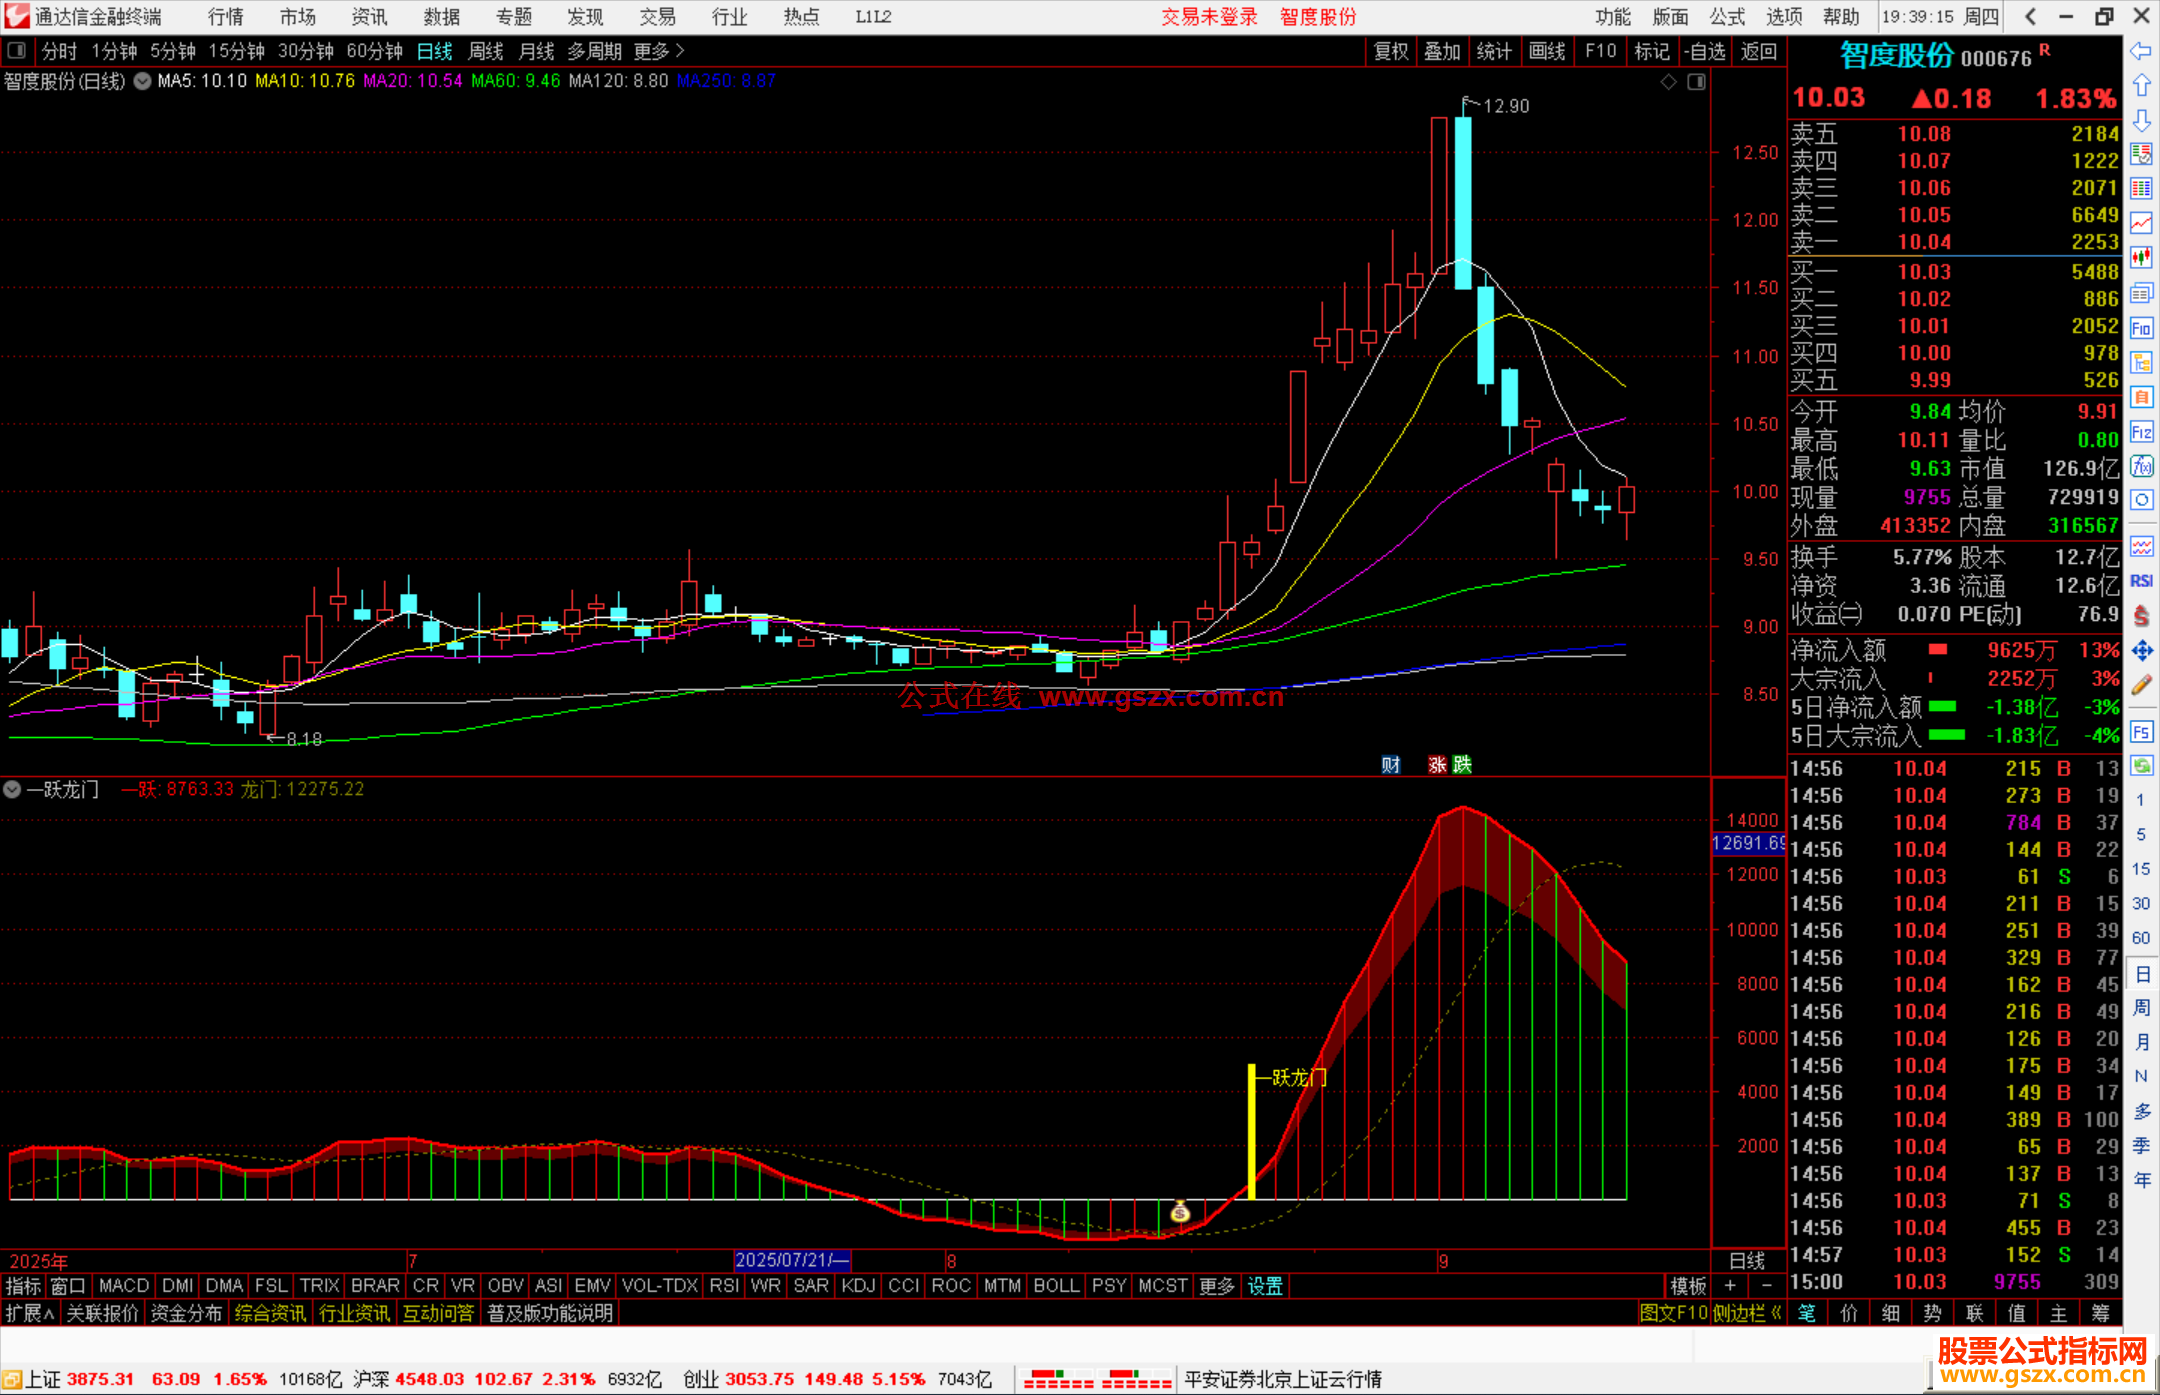2160x1395 pixels.
Task: Open the MA settings arrow beside 智度股份(日线)
Action: point(142,82)
